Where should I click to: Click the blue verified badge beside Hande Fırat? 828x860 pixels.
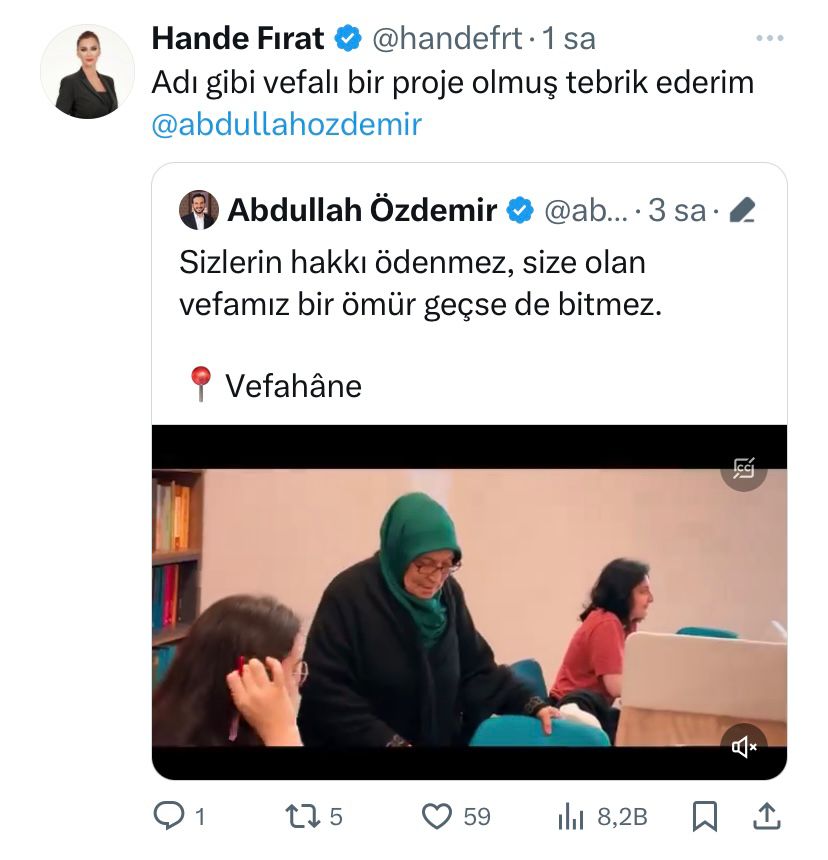click(x=348, y=38)
